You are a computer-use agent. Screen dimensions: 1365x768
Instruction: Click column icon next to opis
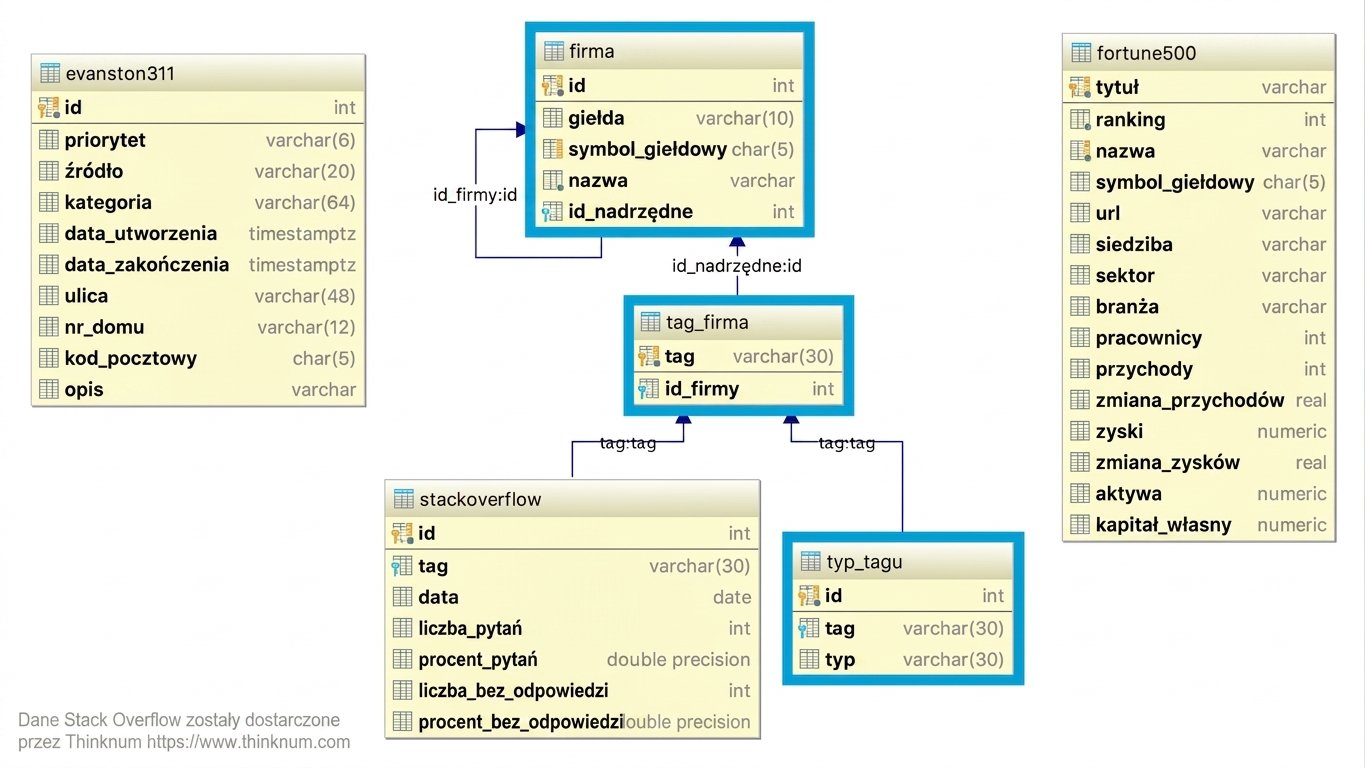49,389
